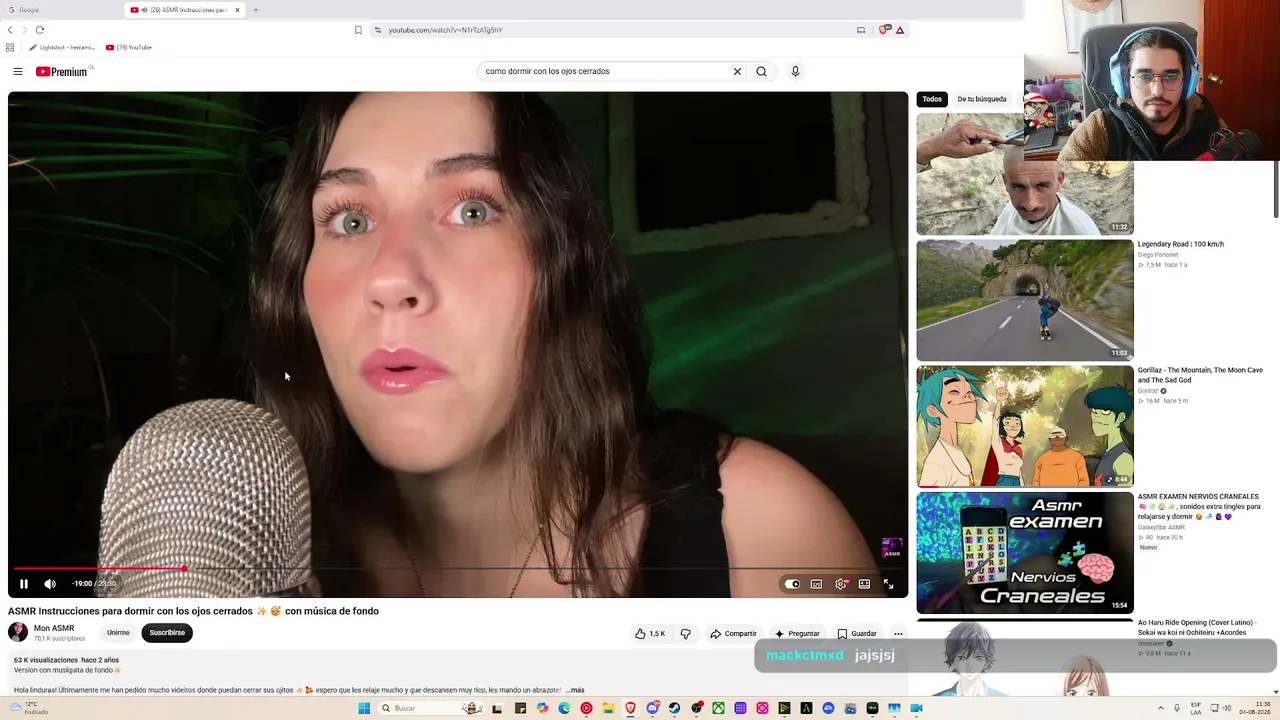
Task: Open Steam from the taskbar
Action: 674,708
